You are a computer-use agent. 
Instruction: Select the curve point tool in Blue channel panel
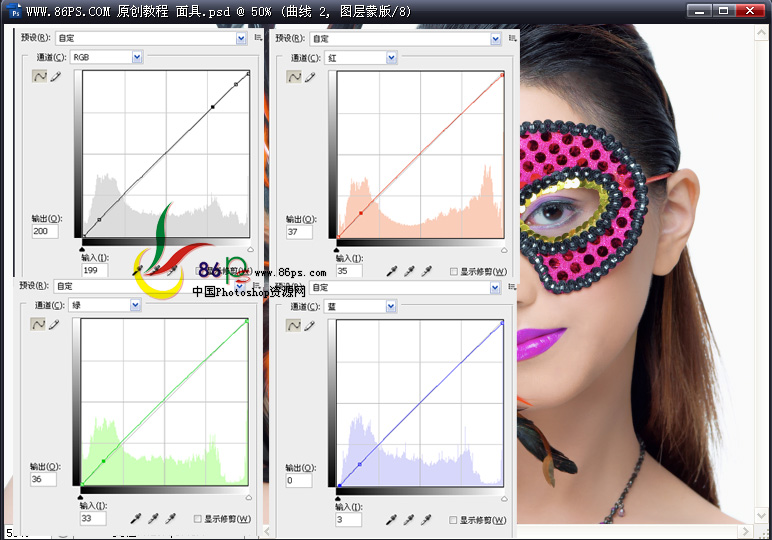[293, 325]
